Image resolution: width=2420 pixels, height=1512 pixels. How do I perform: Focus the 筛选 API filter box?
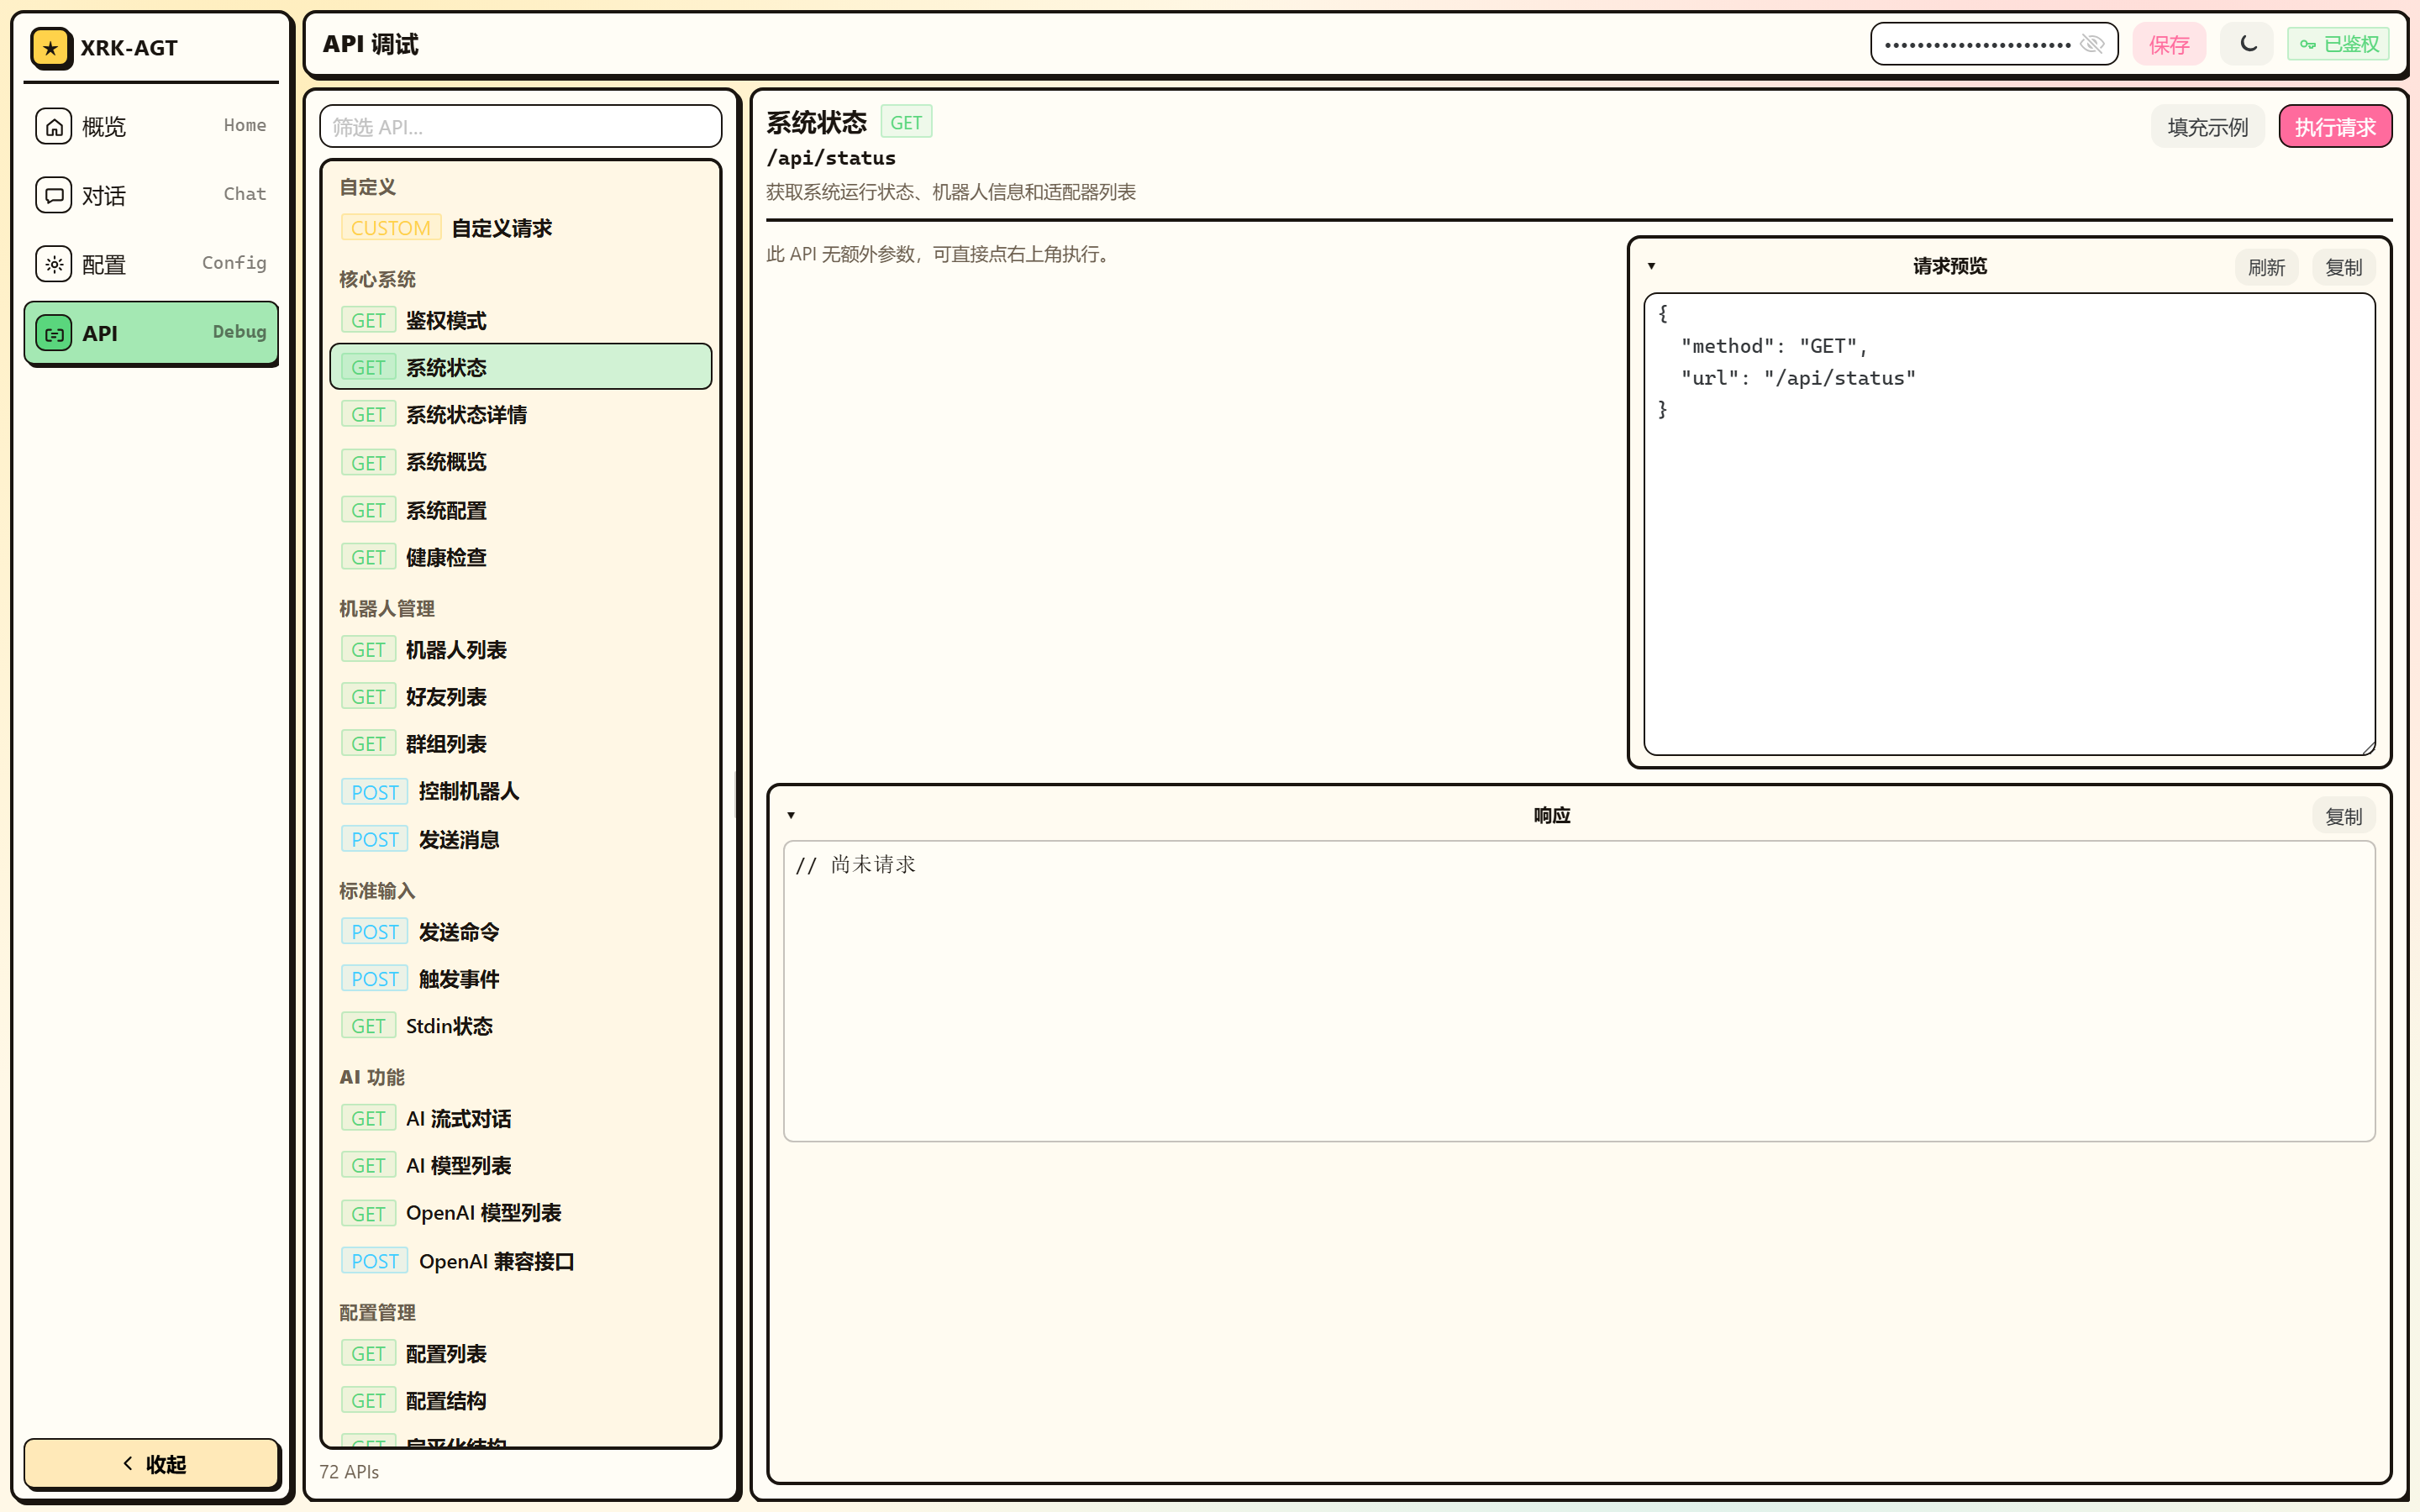(520, 127)
